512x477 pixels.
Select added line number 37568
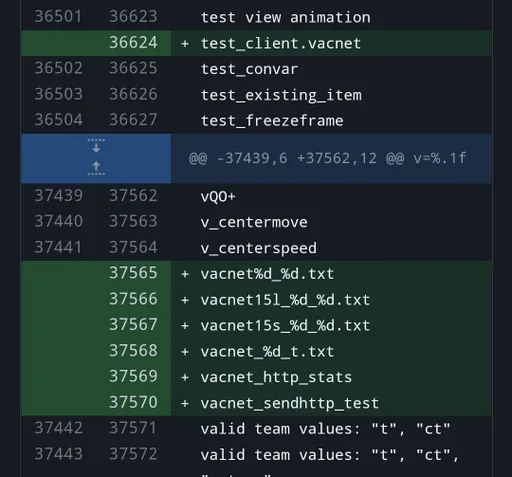point(133,350)
